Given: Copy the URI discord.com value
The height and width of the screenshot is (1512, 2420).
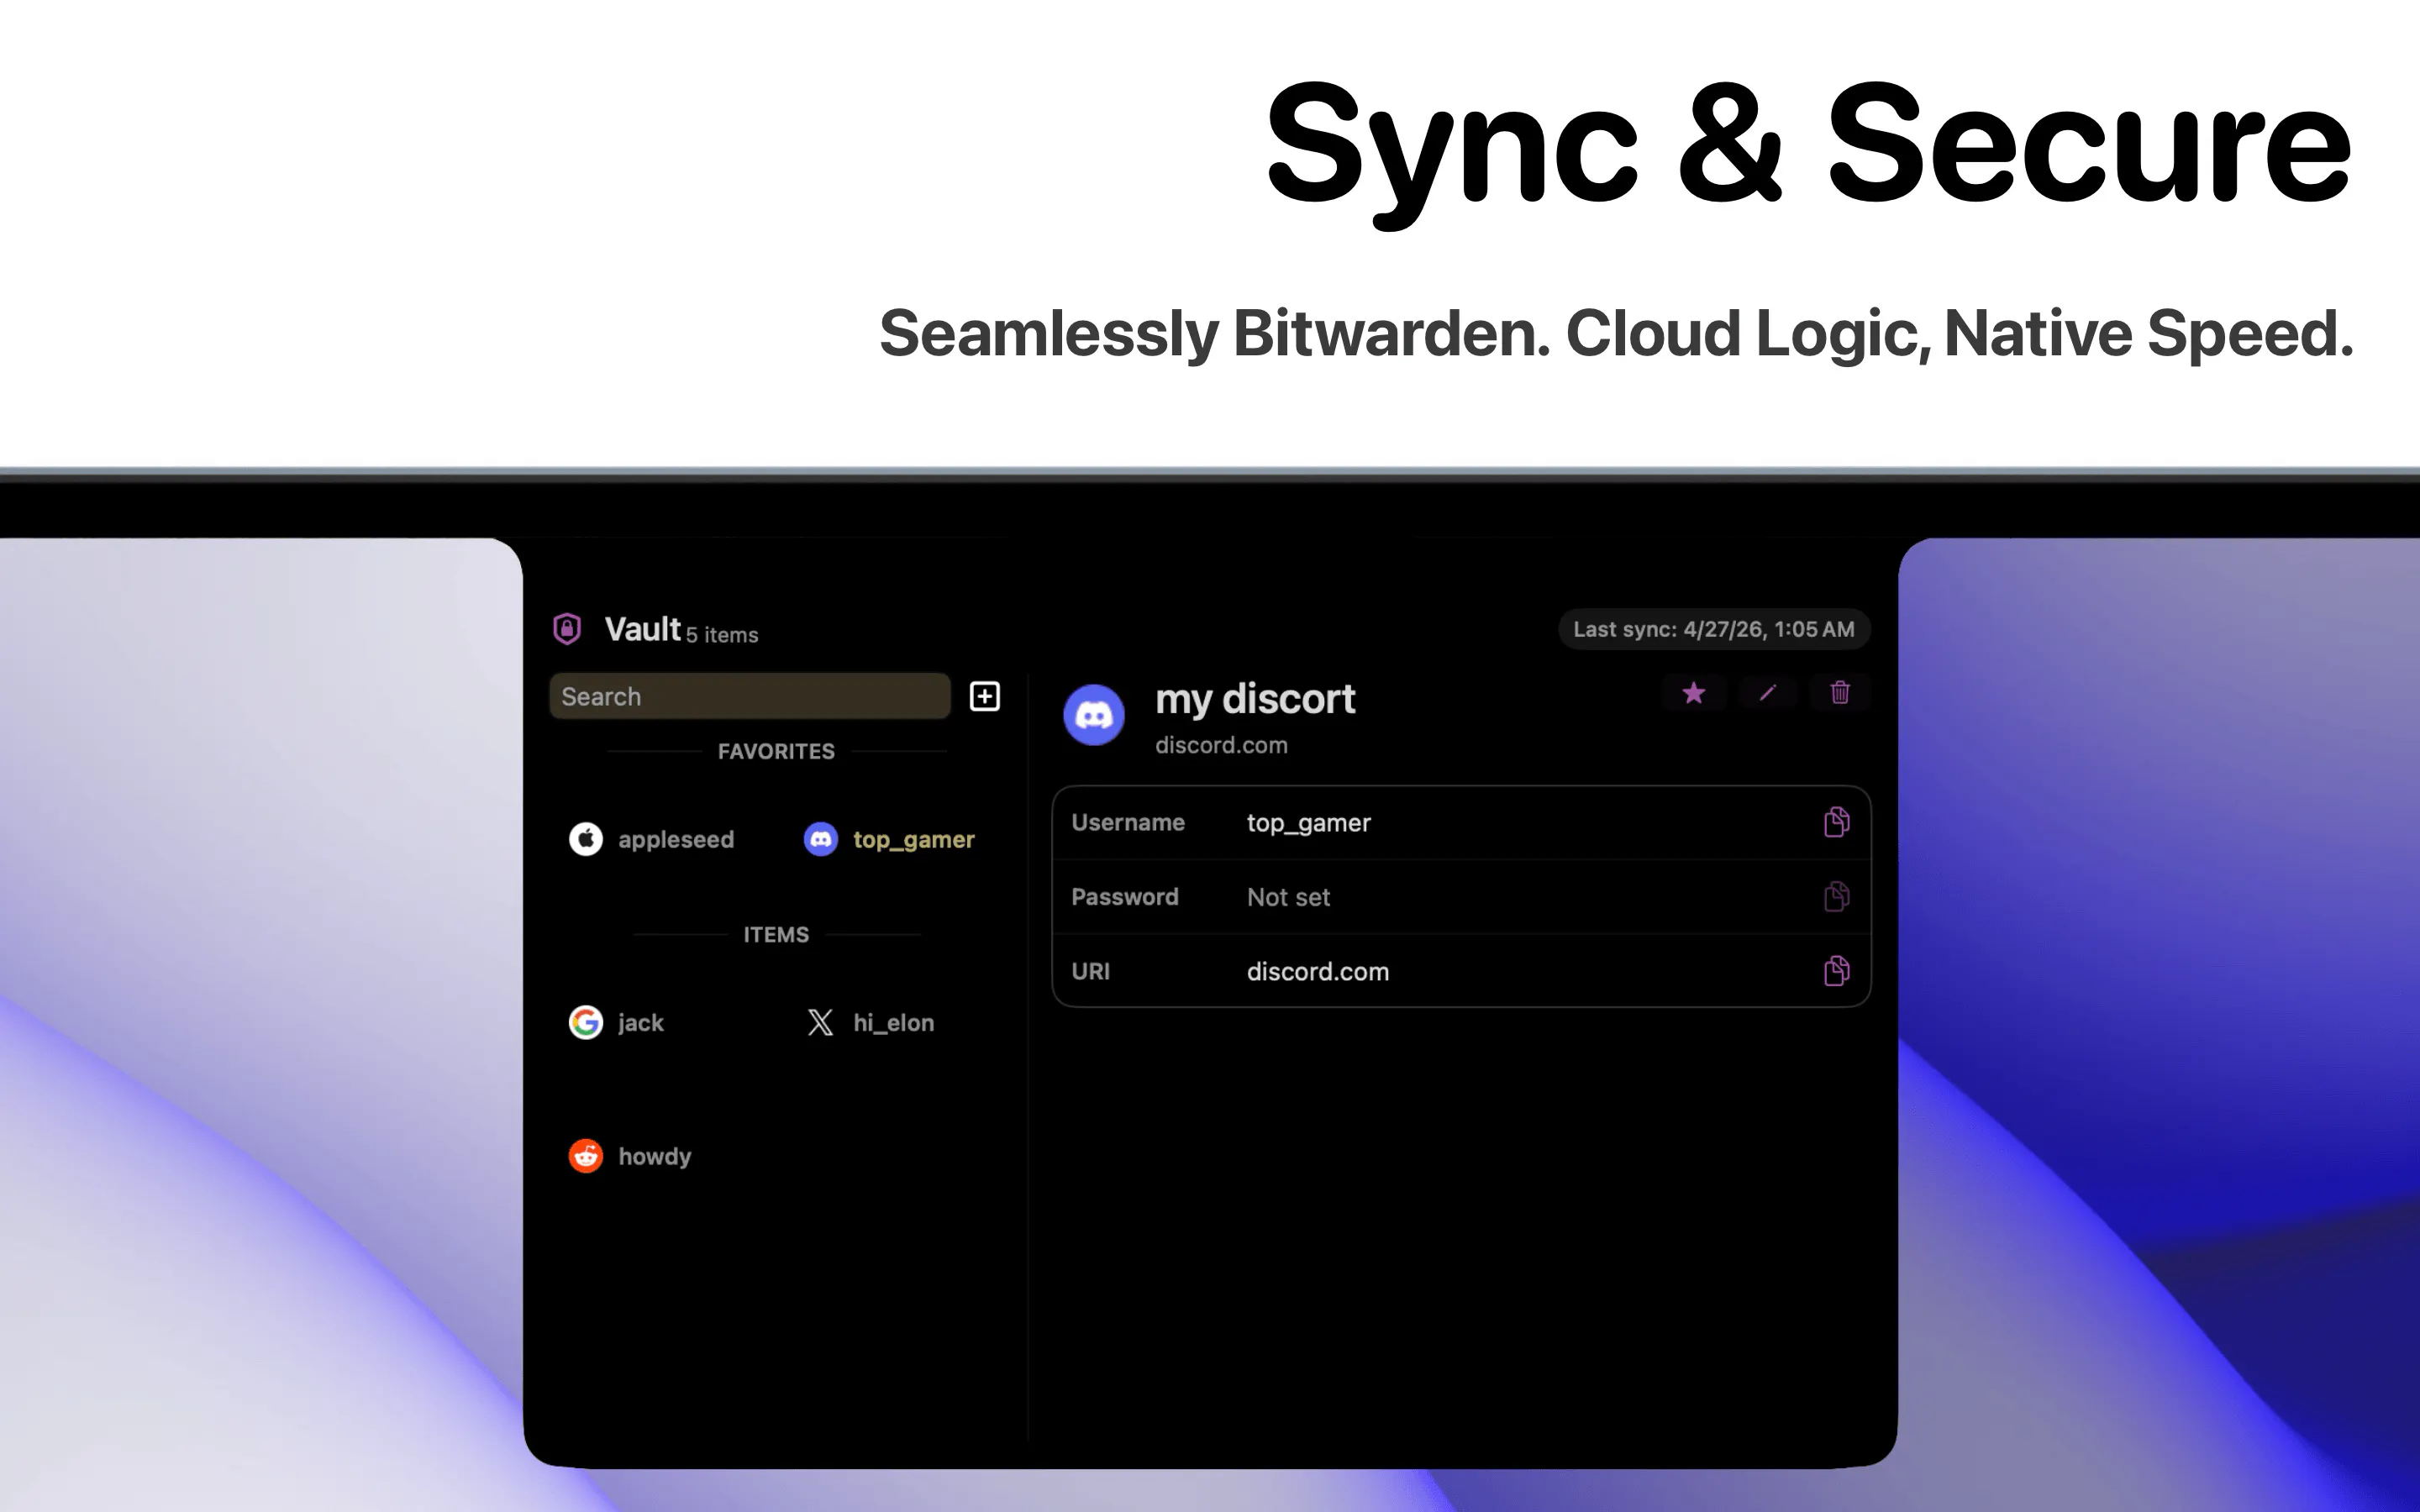Looking at the screenshot, I should 1836,970.
